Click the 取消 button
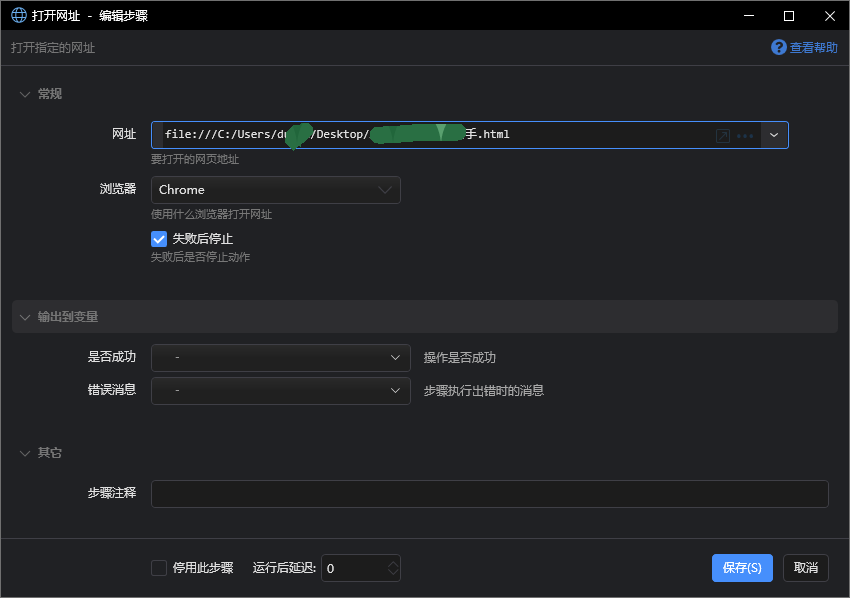The height and width of the screenshot is (598, 850). point(805,568)
